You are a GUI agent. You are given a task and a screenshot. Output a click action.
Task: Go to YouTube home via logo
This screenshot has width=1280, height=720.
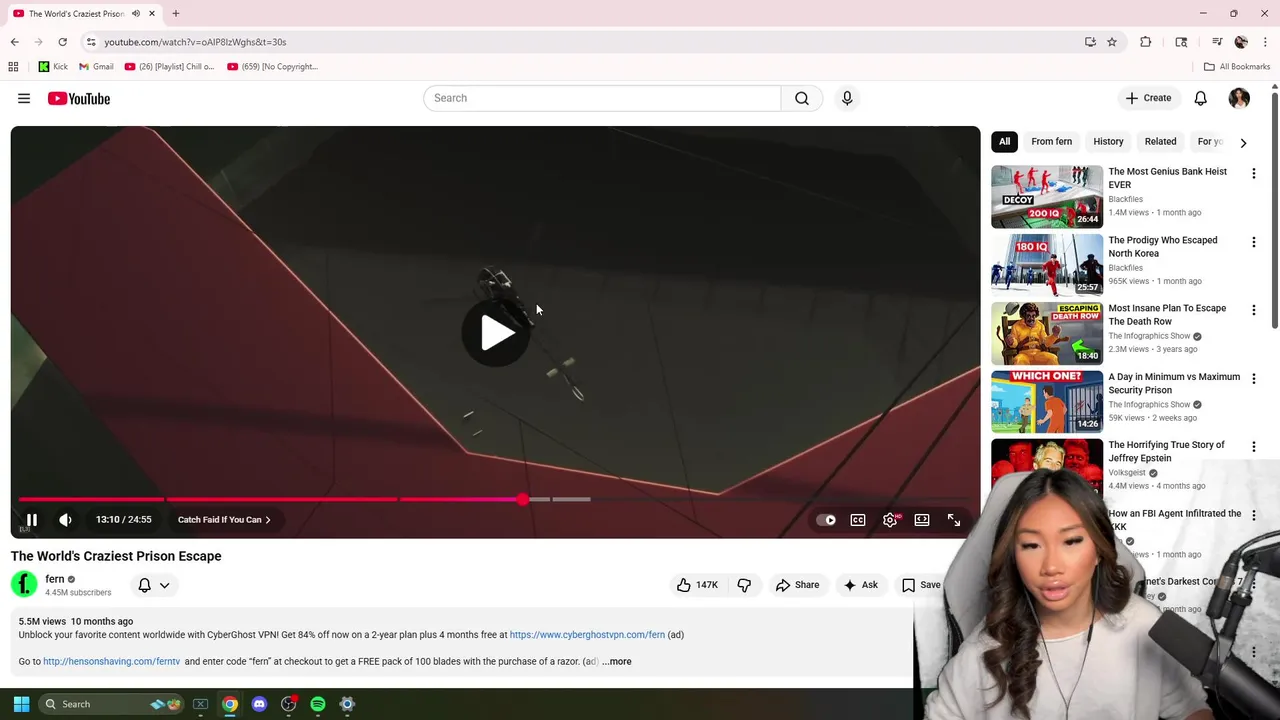(79, 98)
